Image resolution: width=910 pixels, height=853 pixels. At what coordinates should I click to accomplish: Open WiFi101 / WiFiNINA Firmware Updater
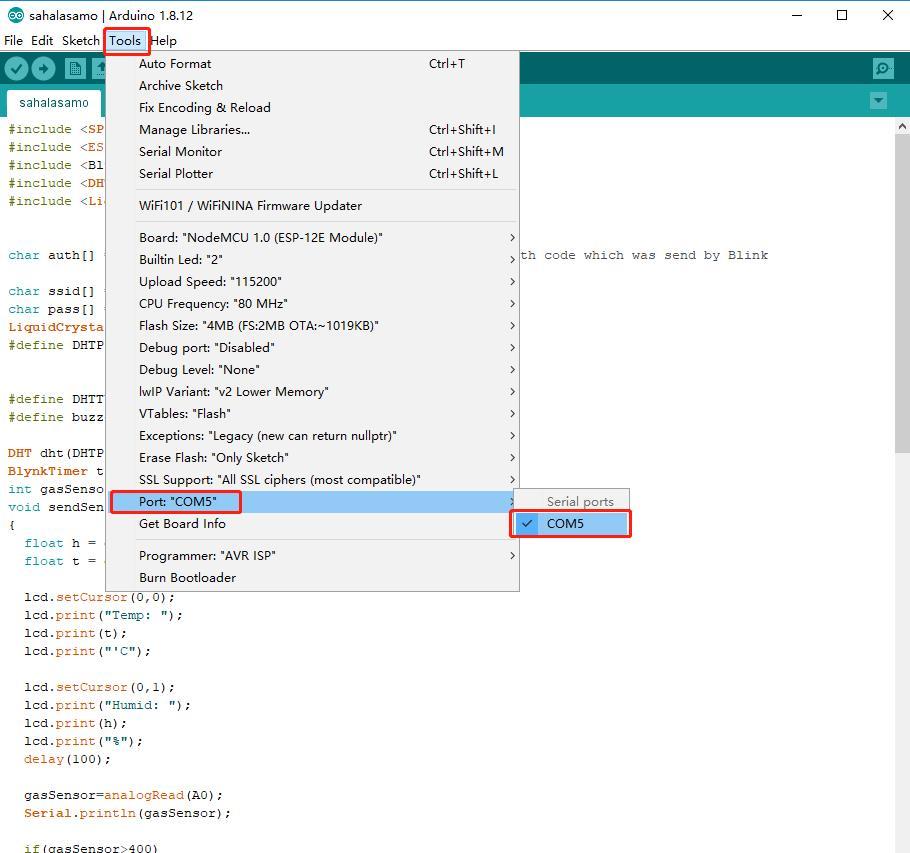312,206
